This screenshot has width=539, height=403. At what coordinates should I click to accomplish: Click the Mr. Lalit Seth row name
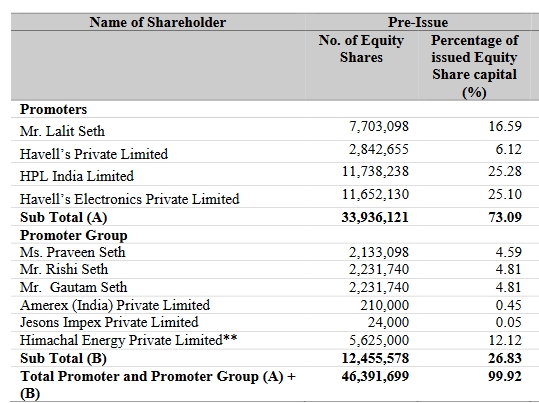[62, 131]
